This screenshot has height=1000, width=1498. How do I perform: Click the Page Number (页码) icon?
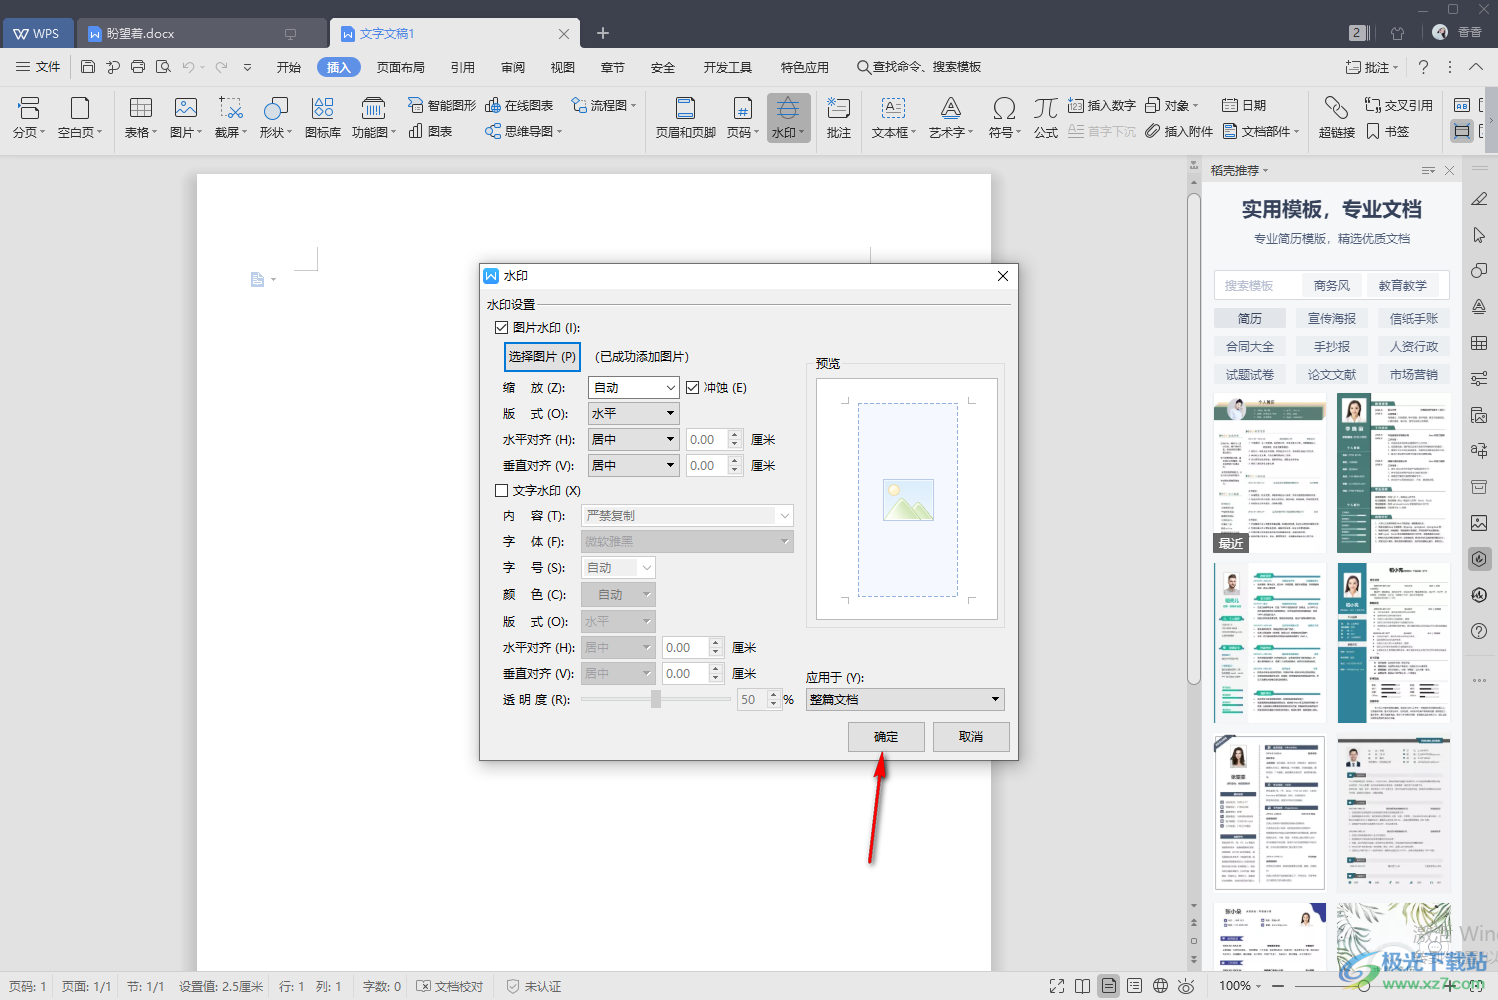point(742,117)
